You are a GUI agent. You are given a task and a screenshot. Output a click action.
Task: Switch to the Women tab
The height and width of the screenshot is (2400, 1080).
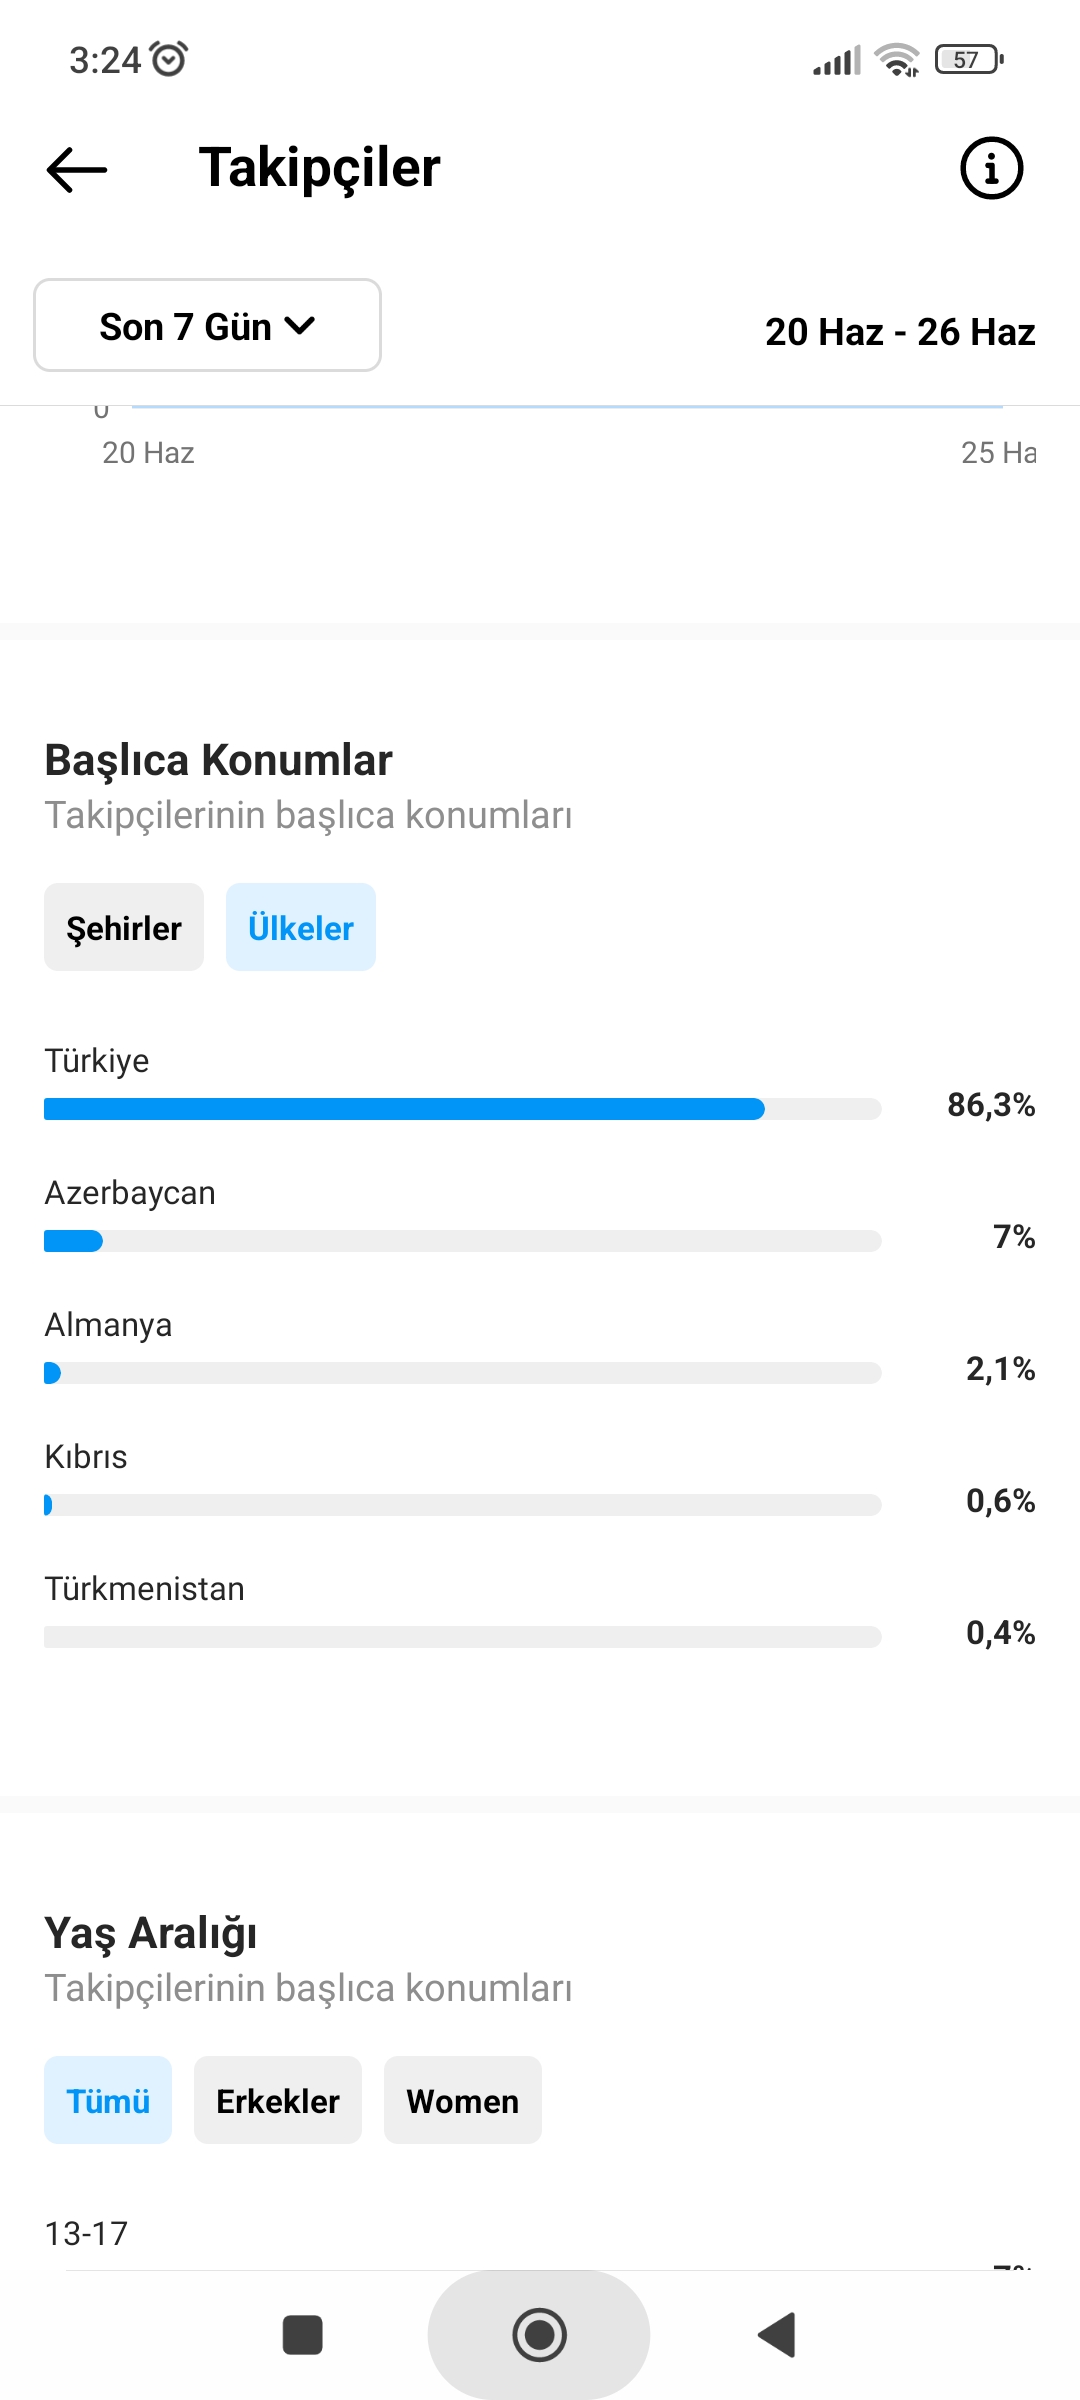463,2100
